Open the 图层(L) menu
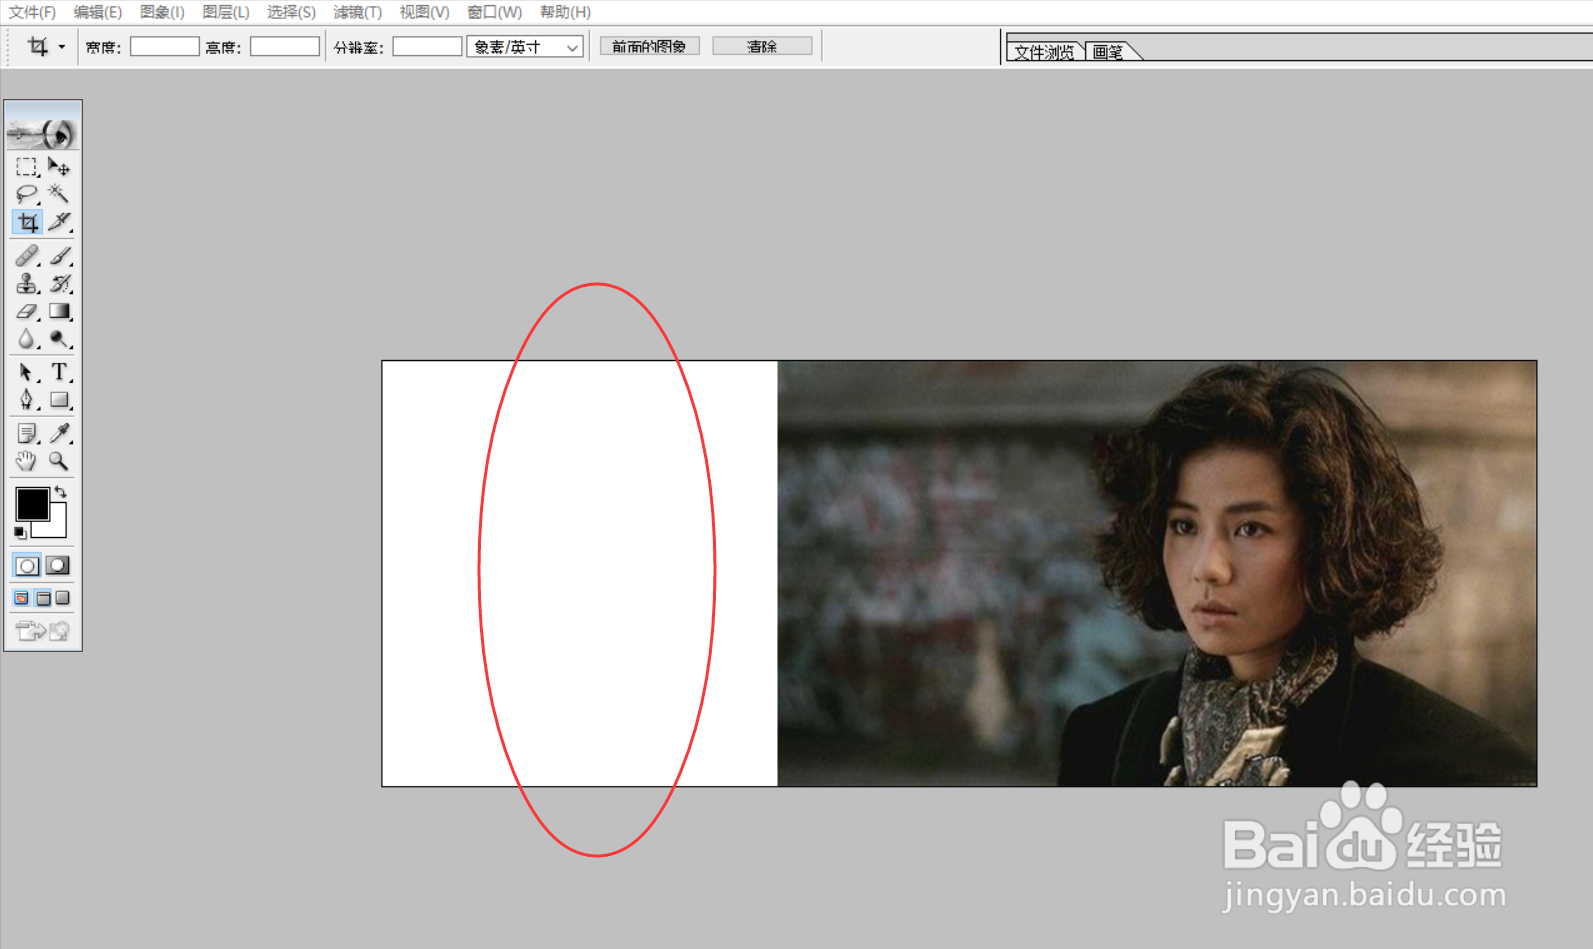 (x=226, y=12)
